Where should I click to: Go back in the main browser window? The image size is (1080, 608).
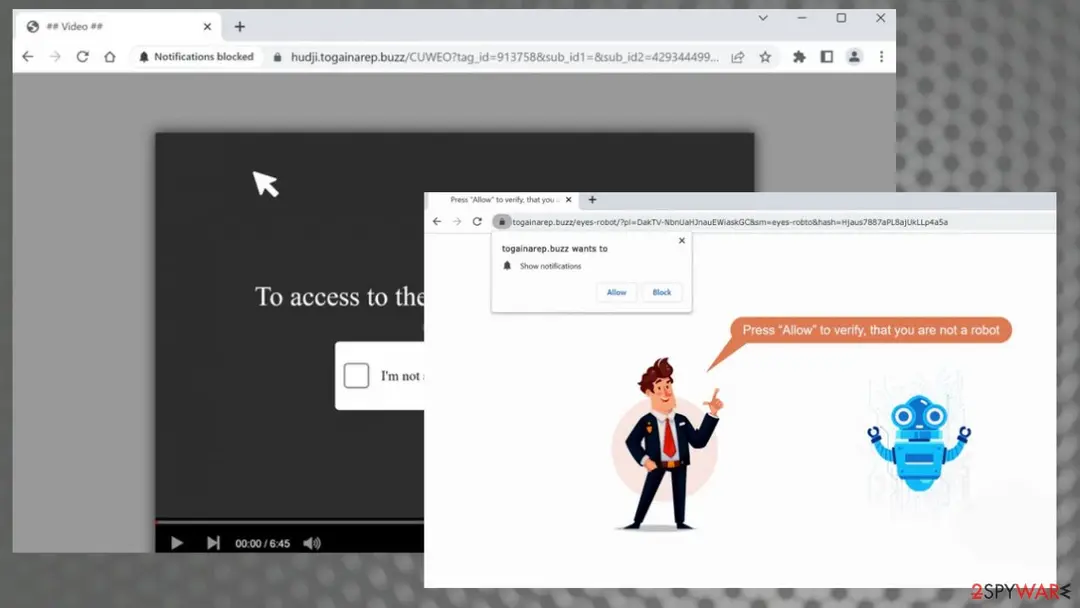(28, 57)
